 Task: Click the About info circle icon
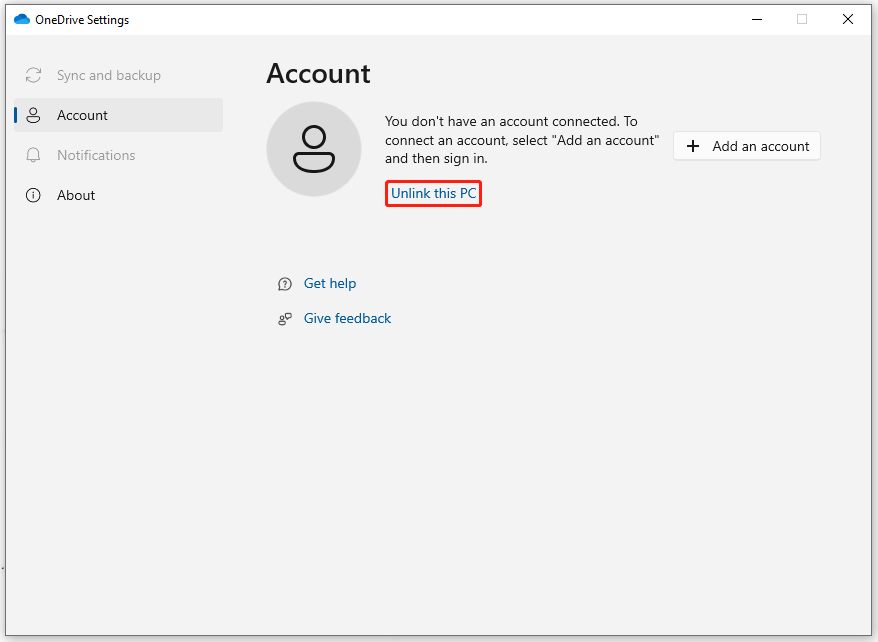[33, 195]
